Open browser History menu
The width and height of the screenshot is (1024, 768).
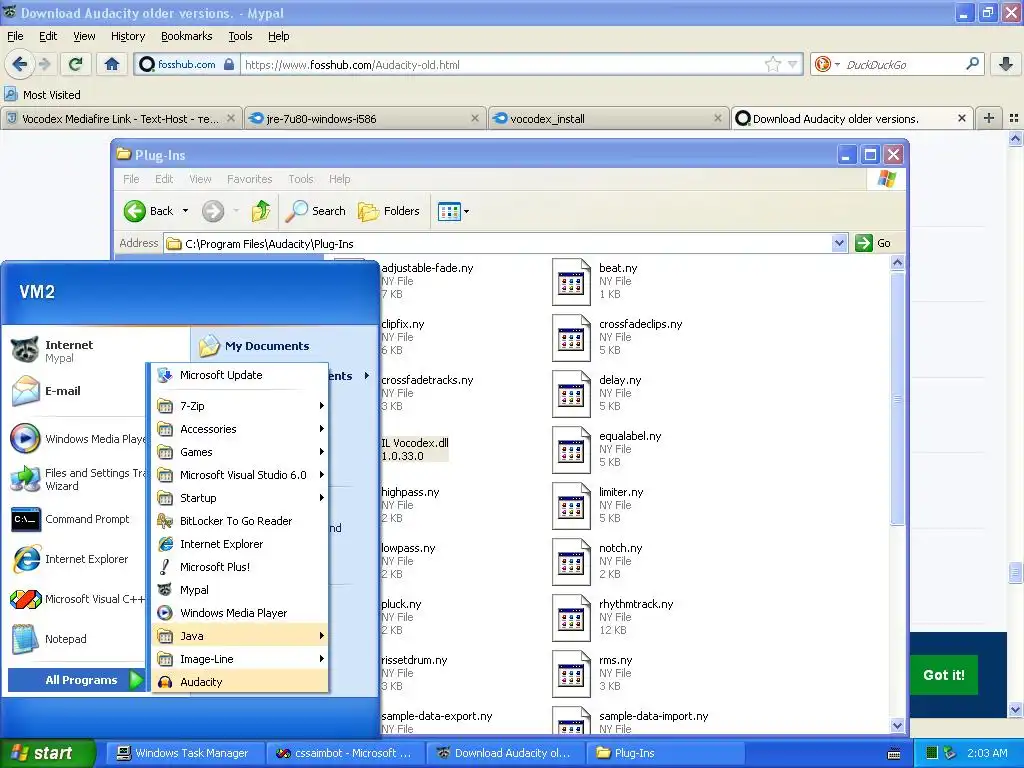point(128,36)
